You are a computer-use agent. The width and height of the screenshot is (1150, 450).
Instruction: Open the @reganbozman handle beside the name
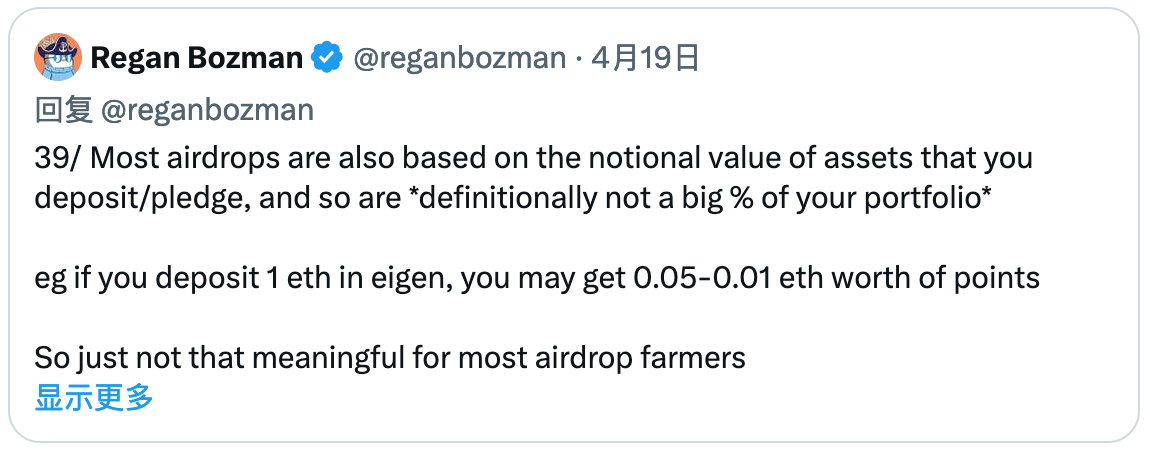[x=459, y=59]
